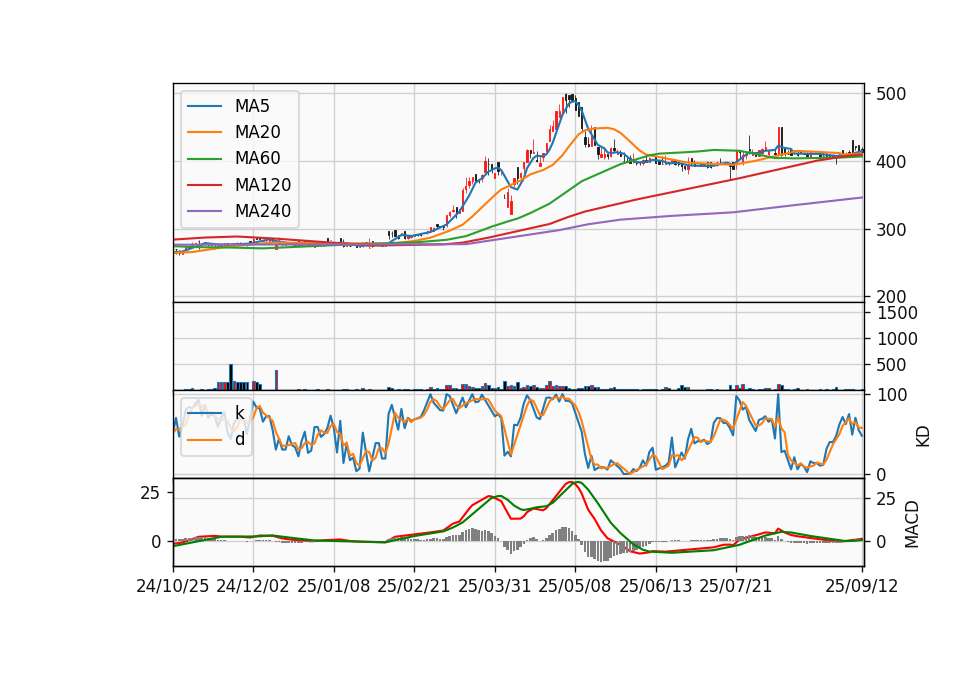The image size is (960, 690).
Task: Click the purple MA240 legend line sample
Action: click(204, 211)
